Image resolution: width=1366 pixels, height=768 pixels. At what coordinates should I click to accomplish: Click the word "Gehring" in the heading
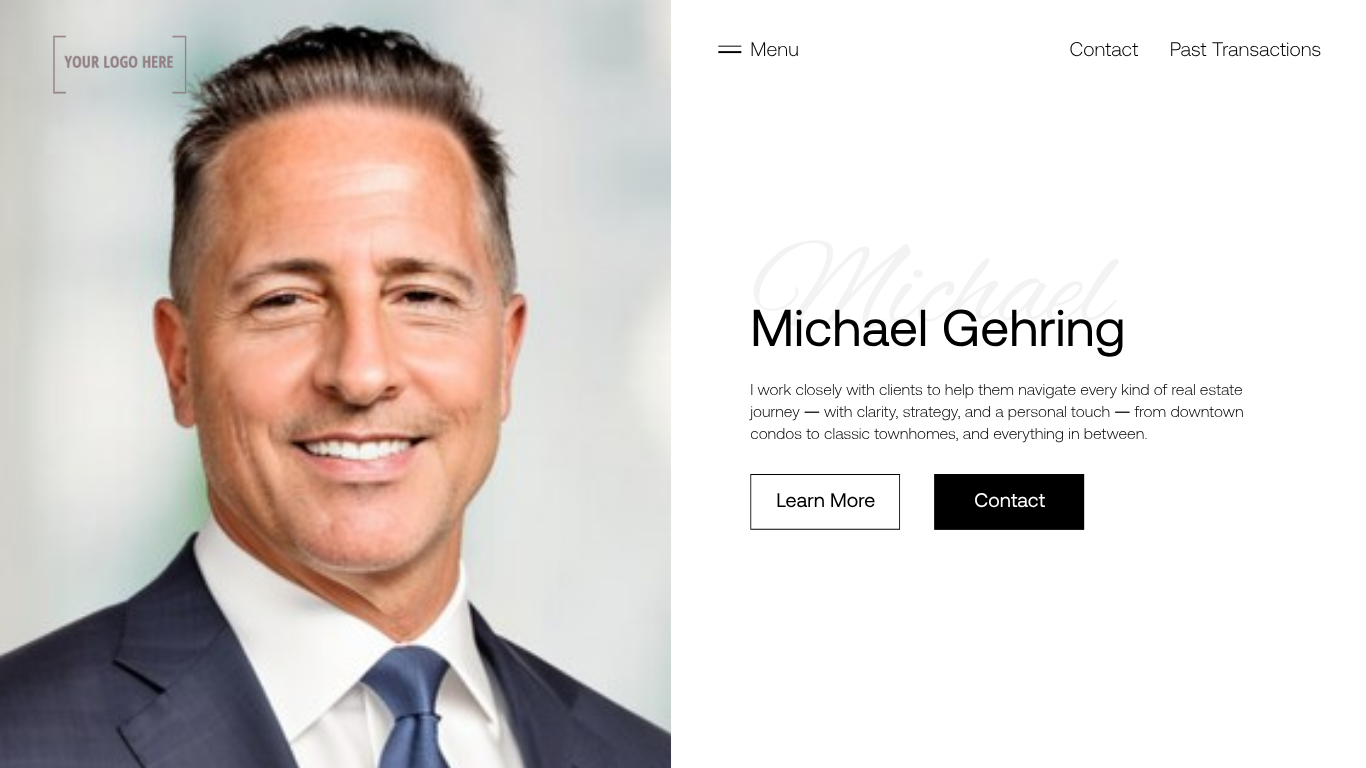tap(1033, 331)
